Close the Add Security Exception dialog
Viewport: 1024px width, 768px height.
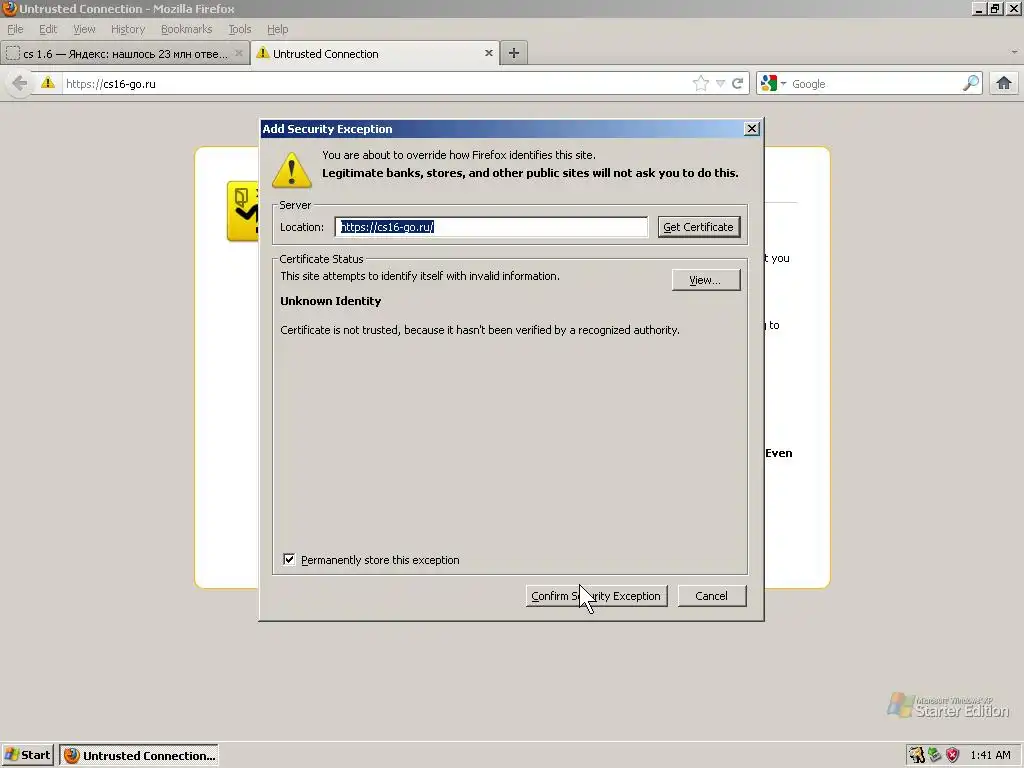(752, 129)
